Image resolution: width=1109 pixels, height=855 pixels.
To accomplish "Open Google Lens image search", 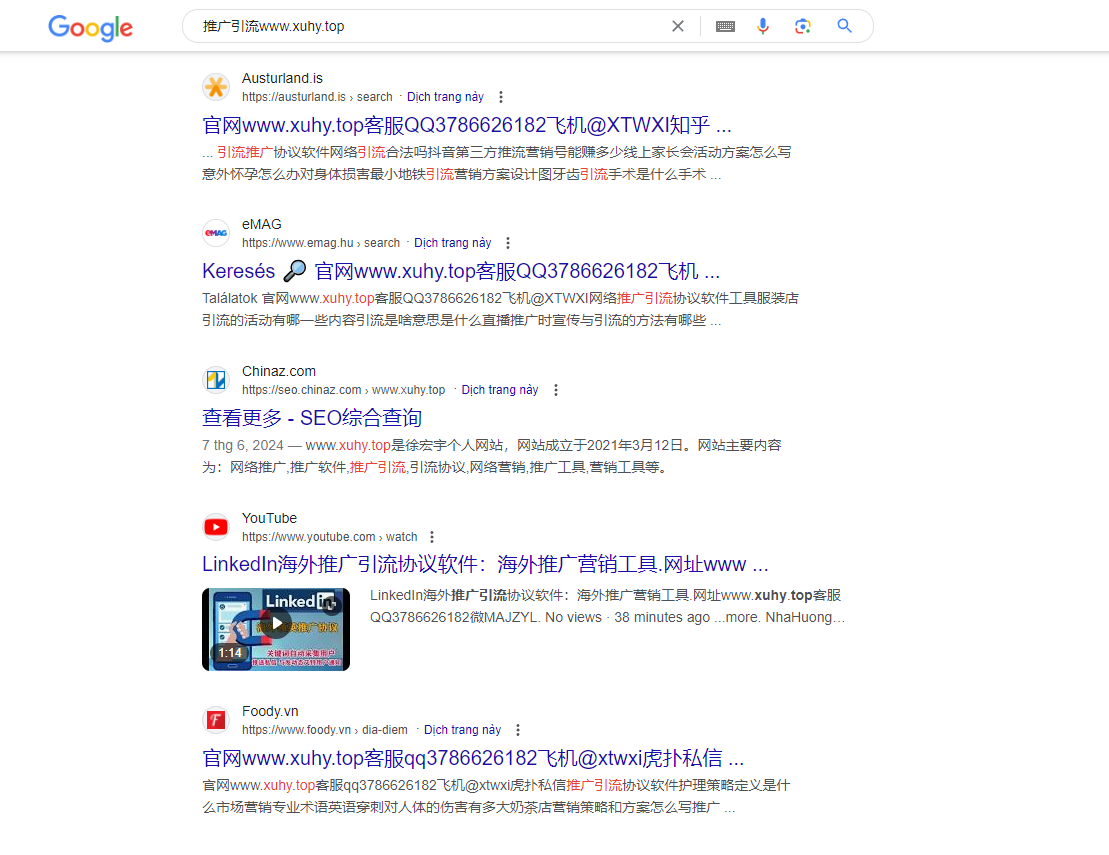I will (802, 25).
